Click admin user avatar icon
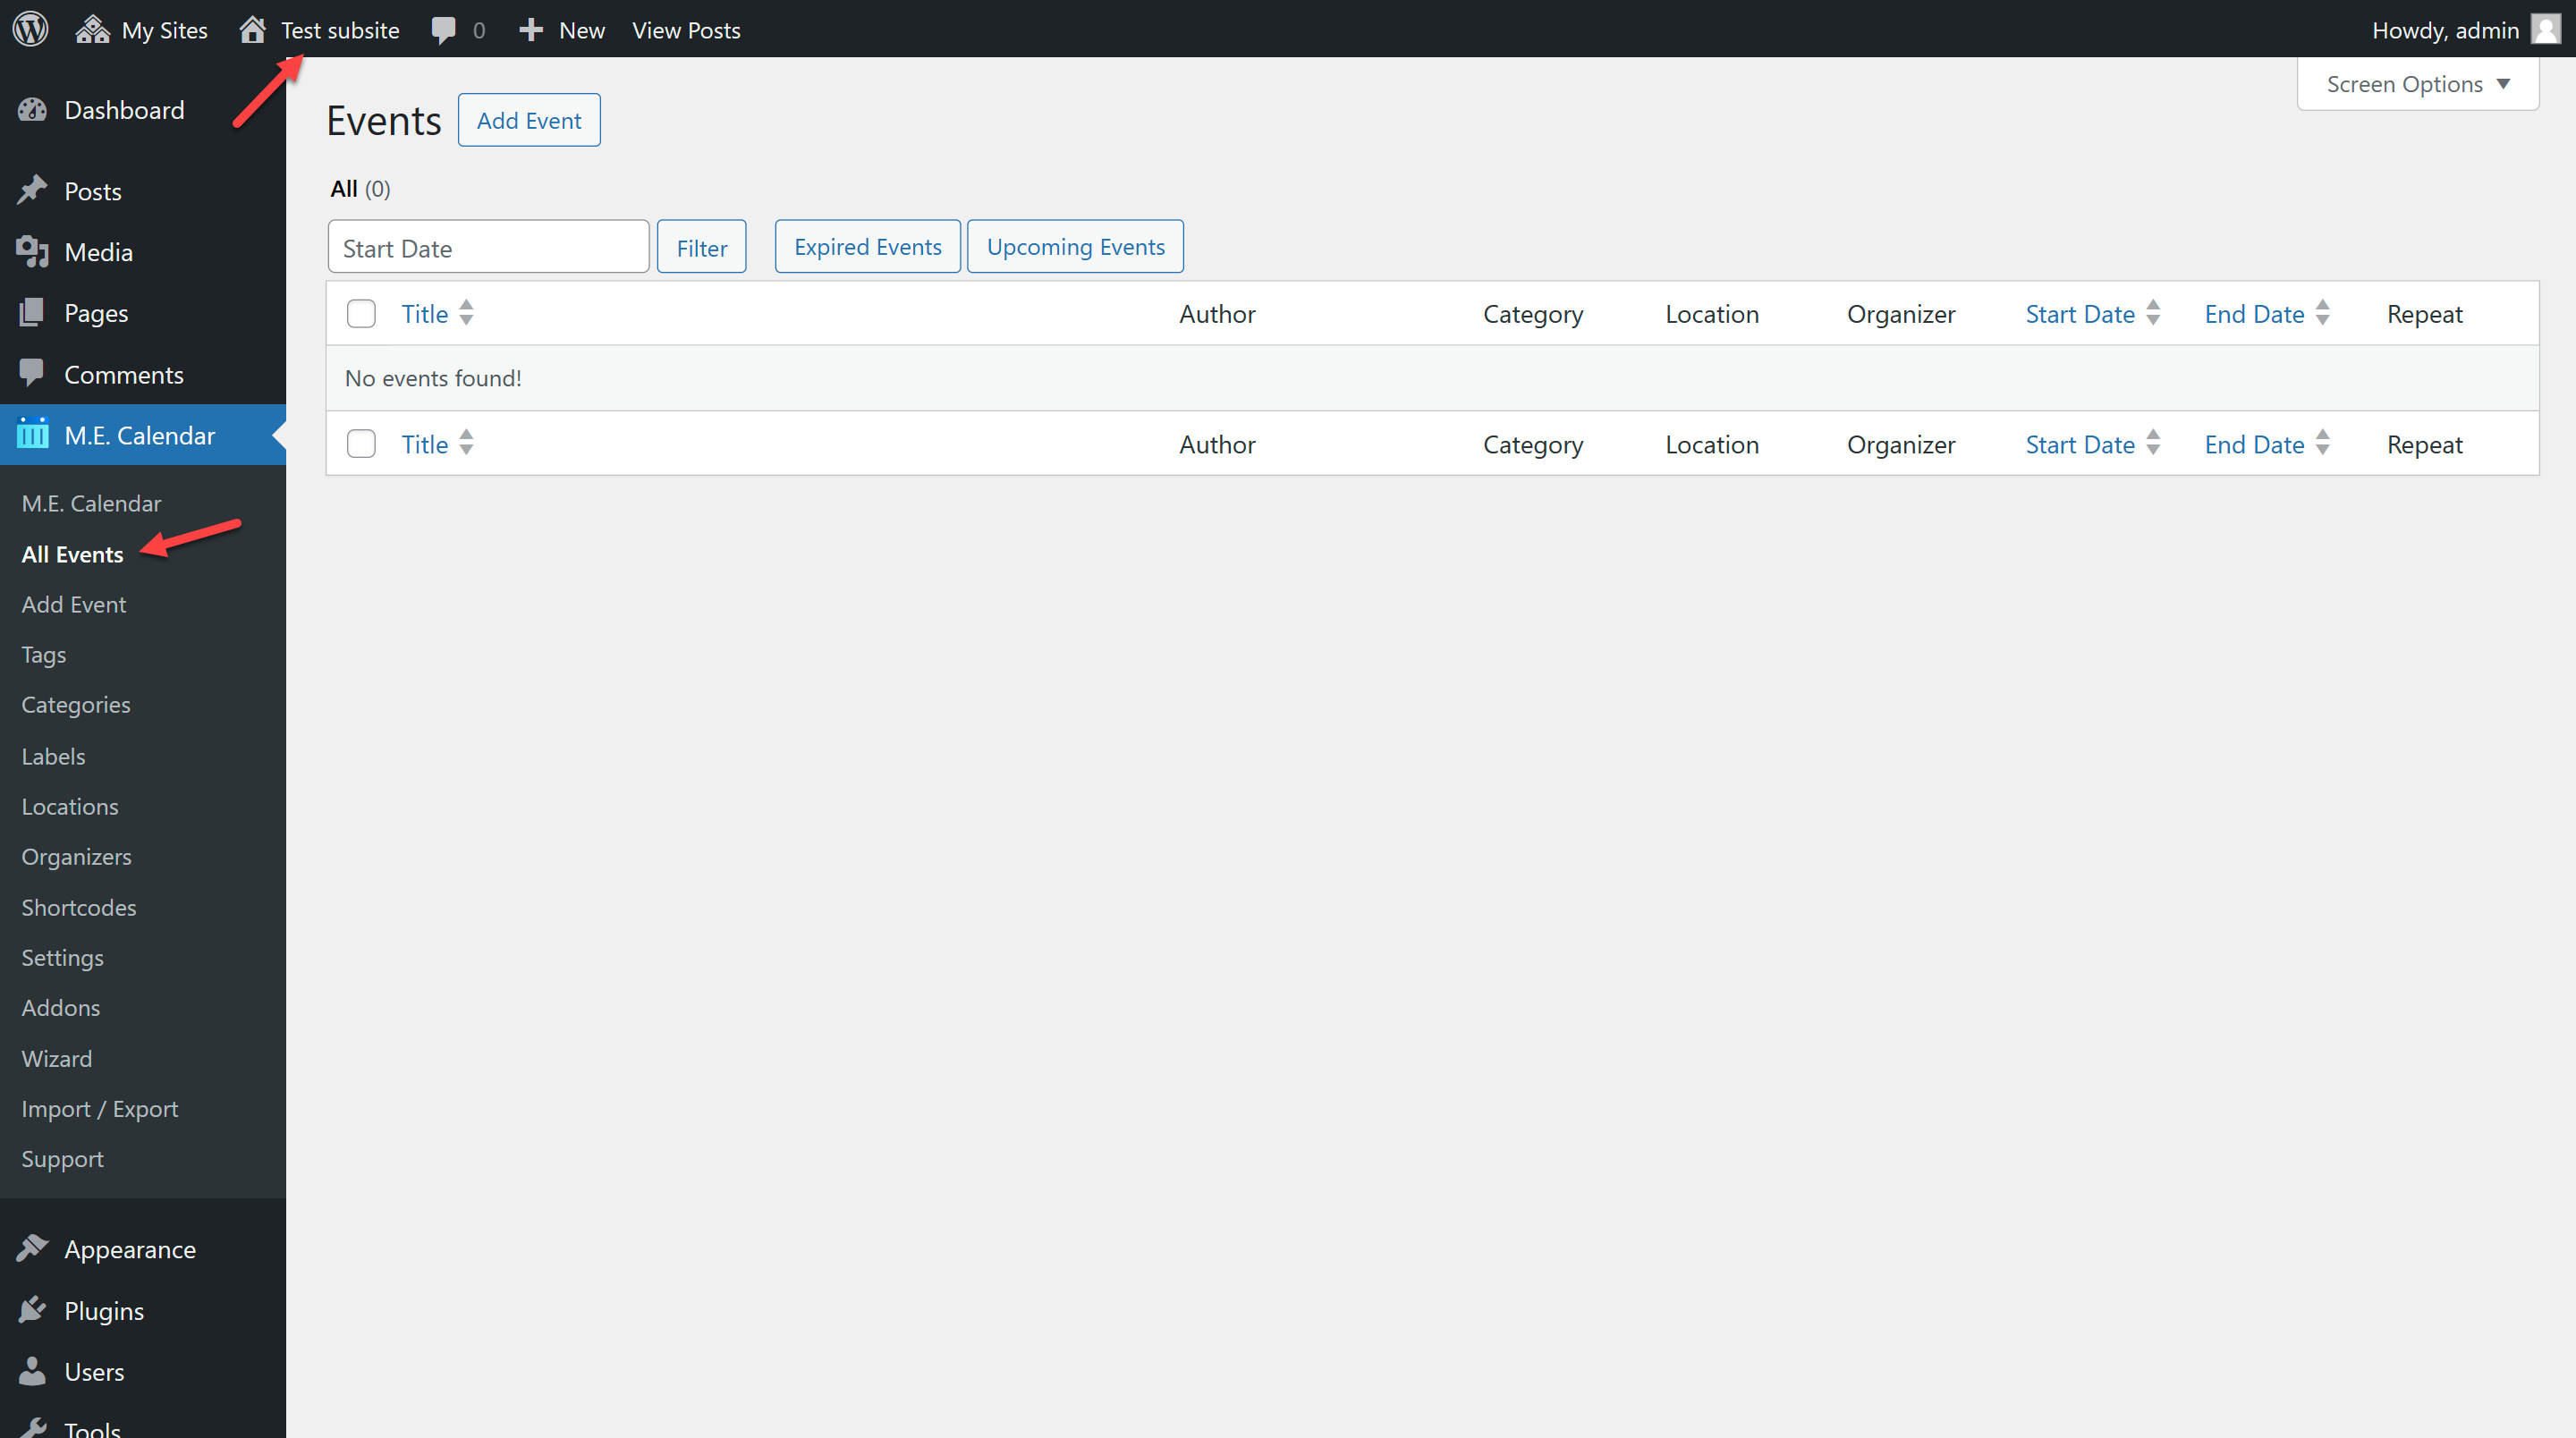This screenshot has height=1438, width=2576. coord(2545,29)
